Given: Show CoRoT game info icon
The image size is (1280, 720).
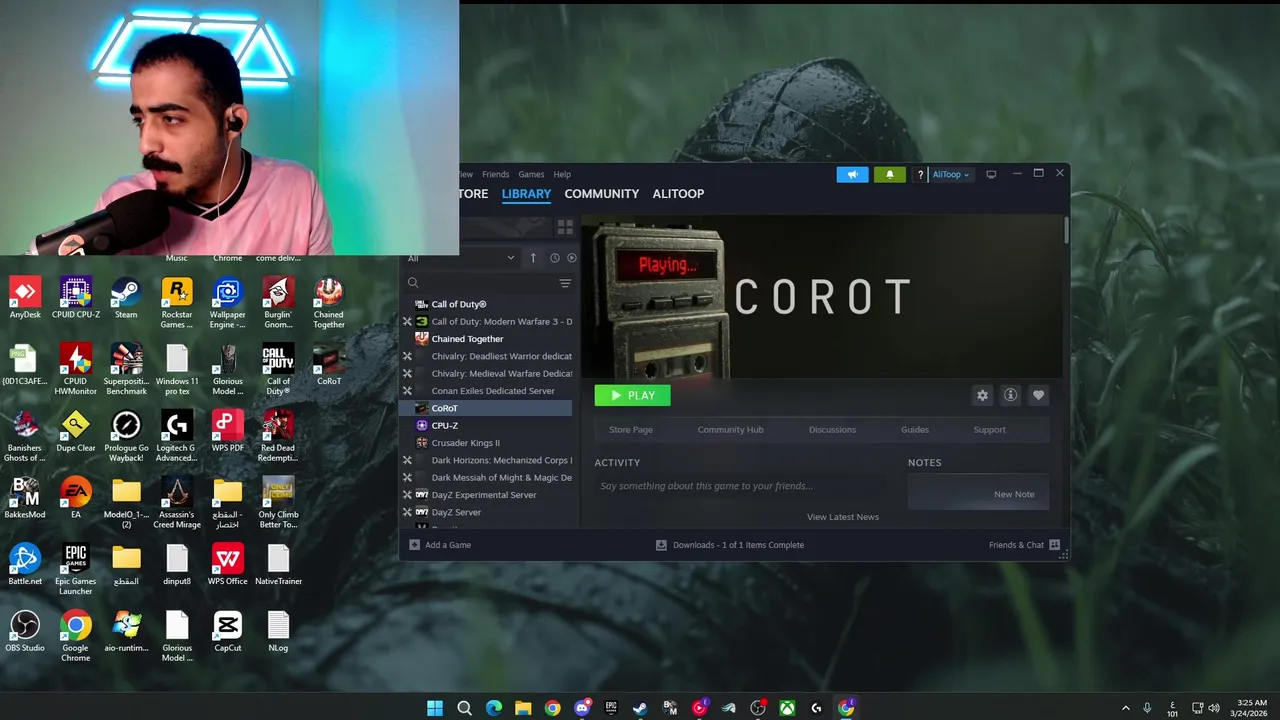Looking at the screenshot, I should 1010,395.
